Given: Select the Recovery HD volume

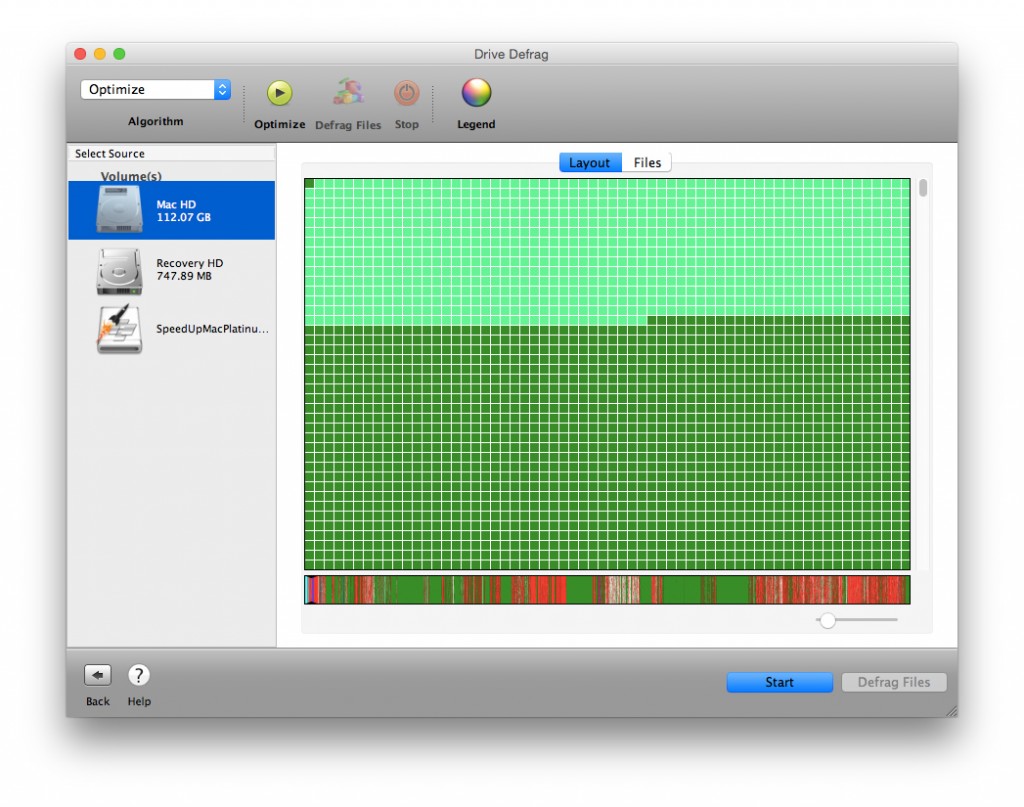Looking at the screenshot, I should 172,270.
